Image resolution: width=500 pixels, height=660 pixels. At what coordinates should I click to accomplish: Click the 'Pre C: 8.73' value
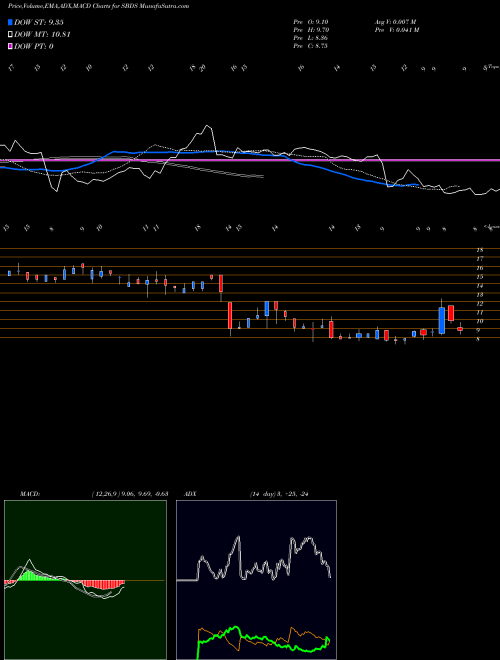point(311,46)
